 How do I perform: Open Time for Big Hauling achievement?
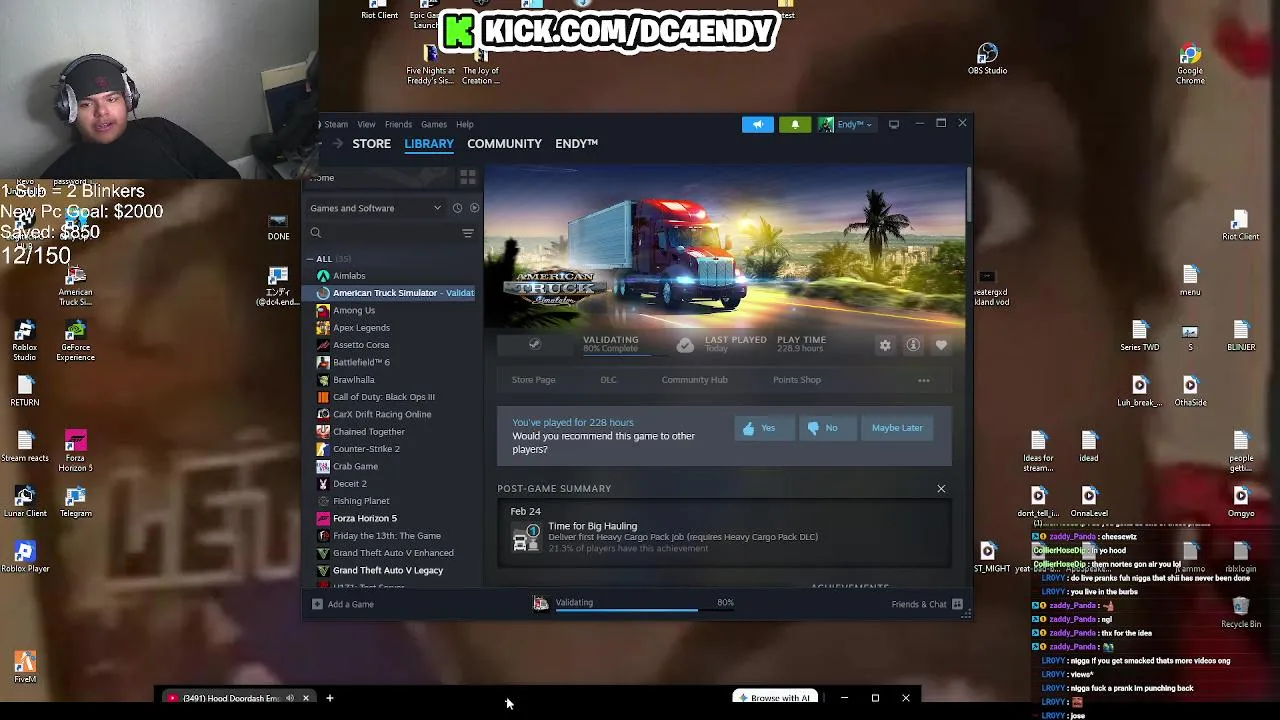tap(724, 537)
